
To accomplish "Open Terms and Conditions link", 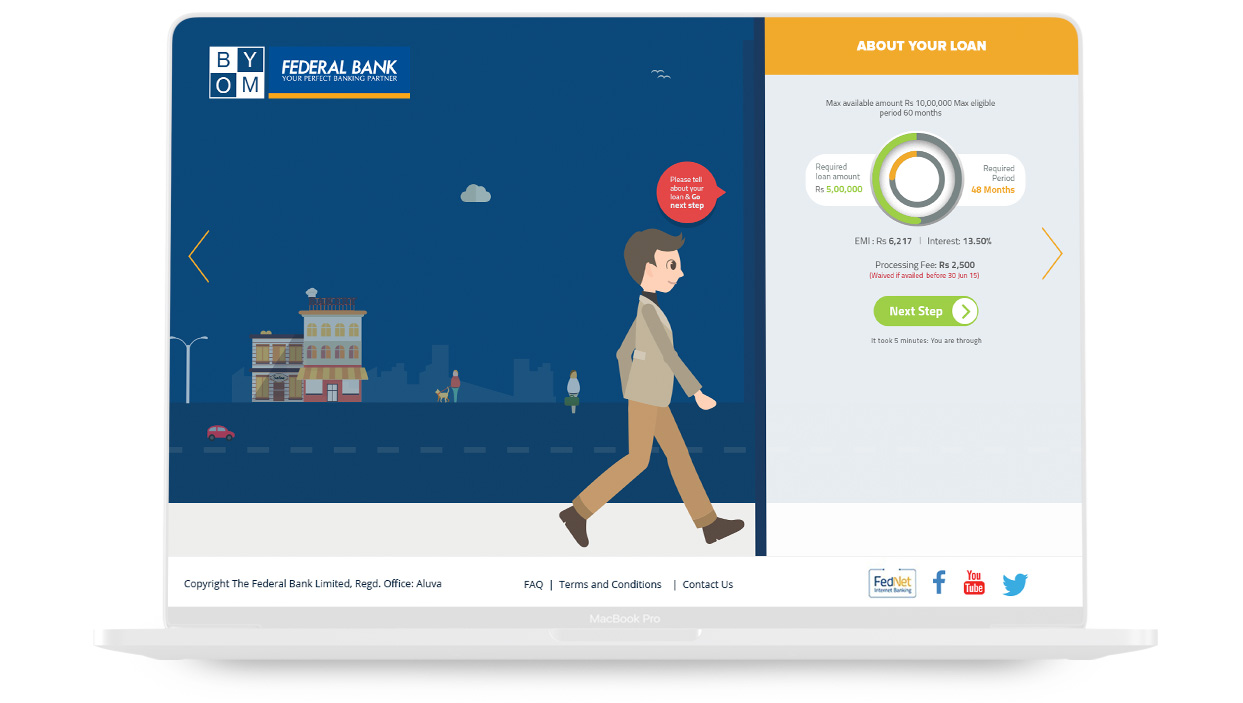I will coord(610,585).
